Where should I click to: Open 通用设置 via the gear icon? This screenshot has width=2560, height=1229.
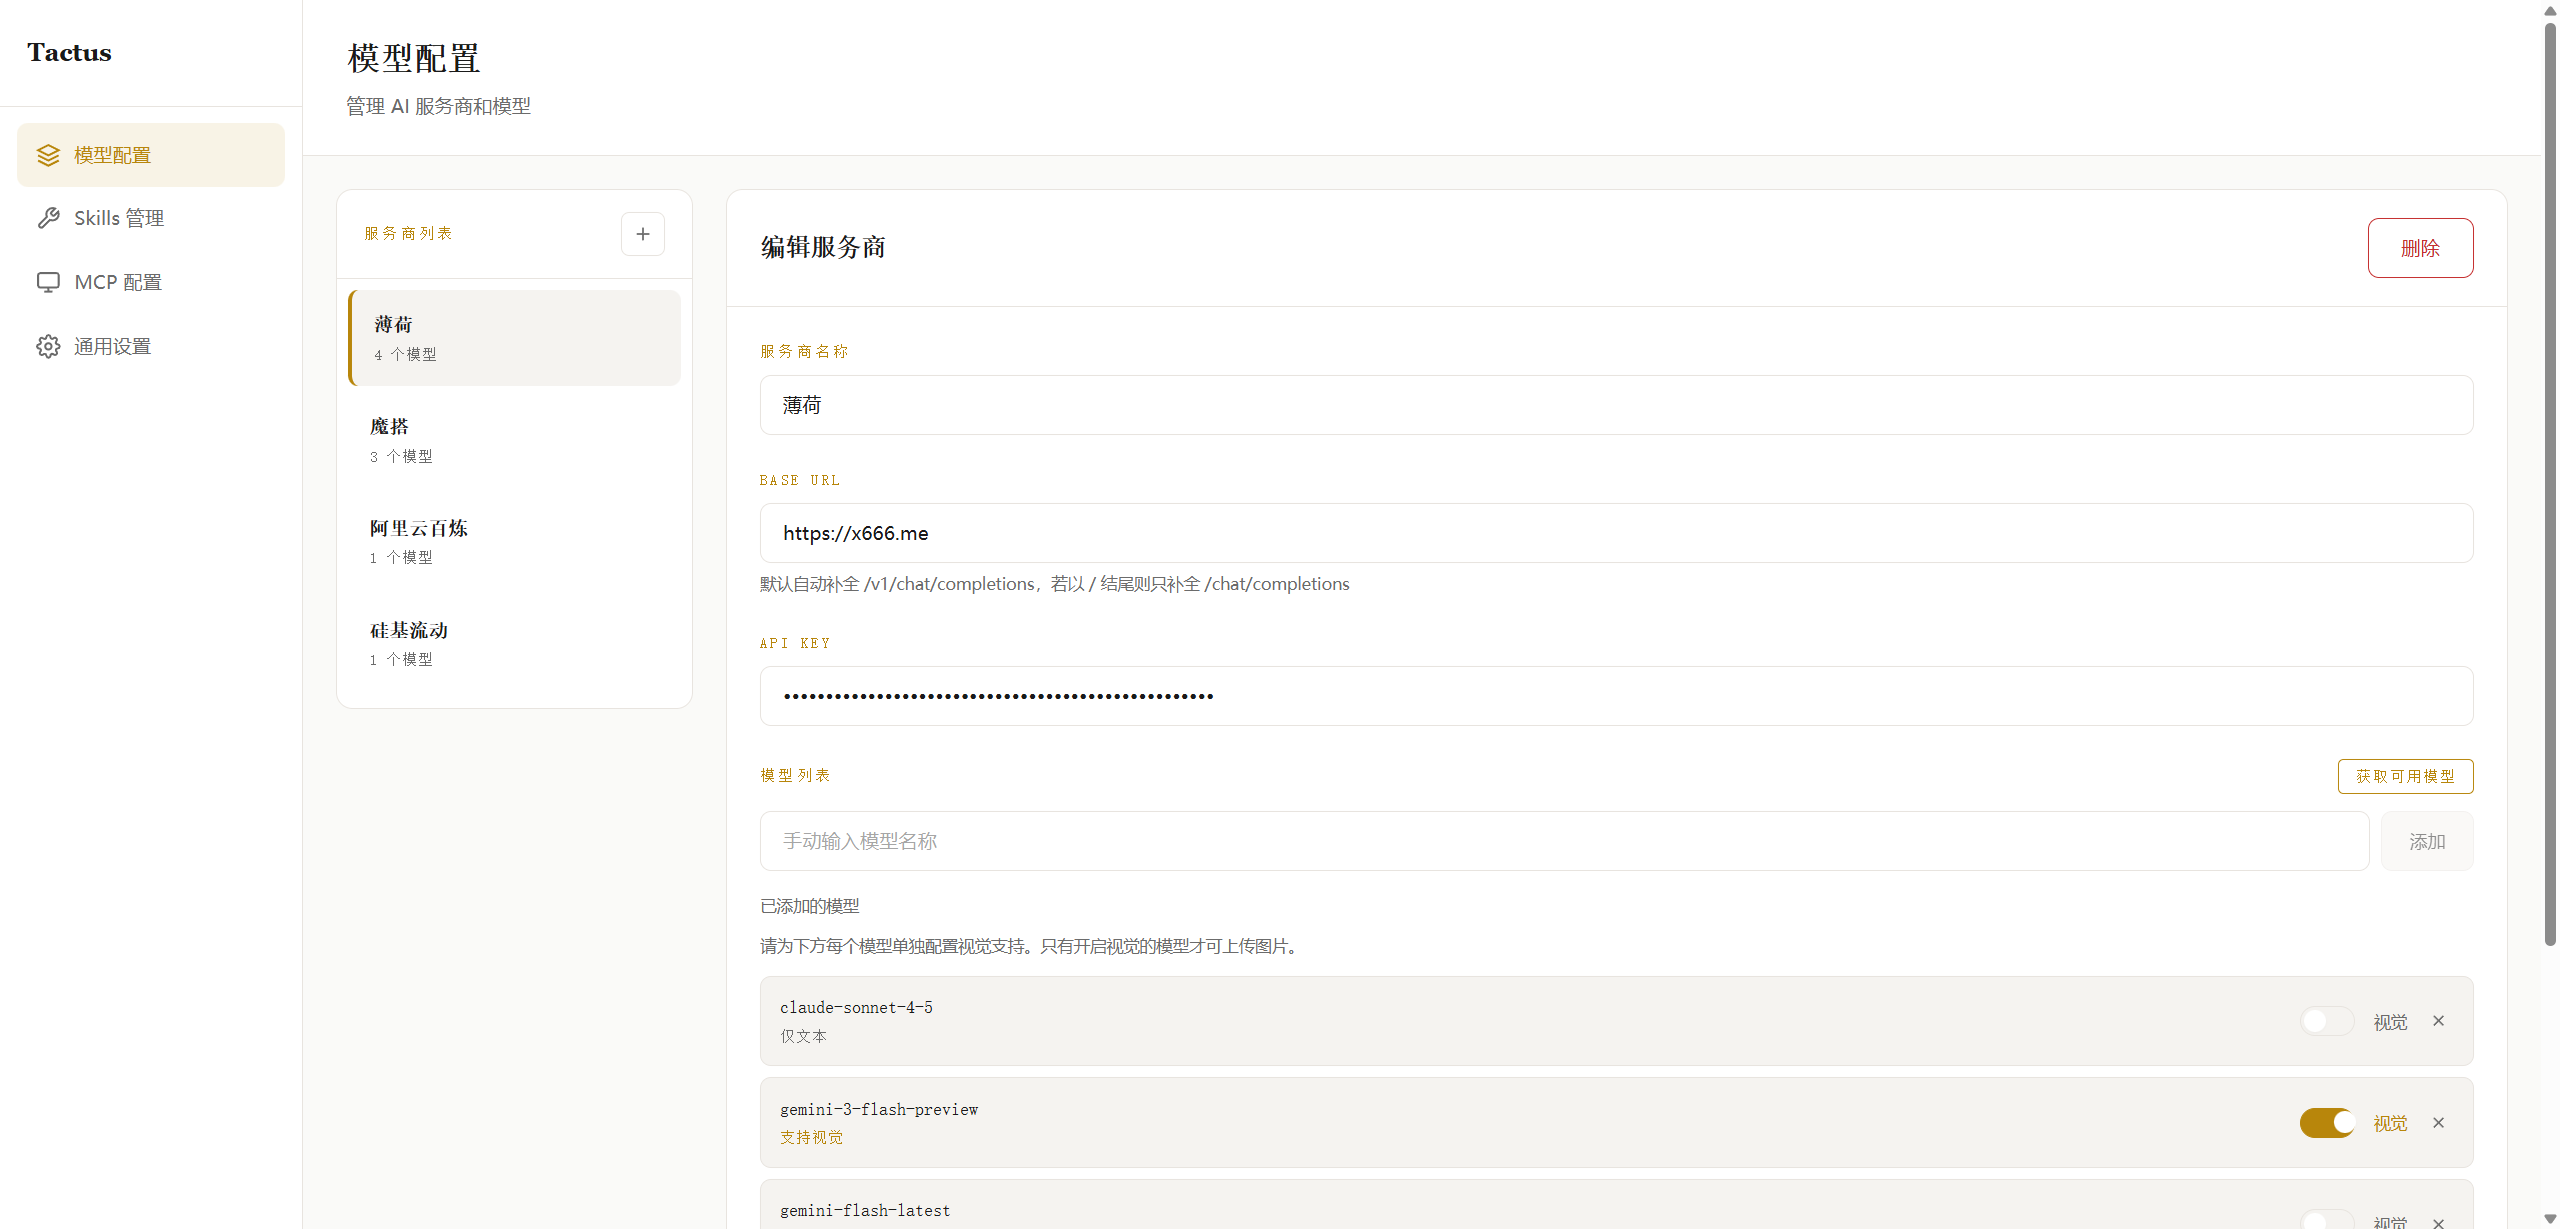(x=48, y=345)
